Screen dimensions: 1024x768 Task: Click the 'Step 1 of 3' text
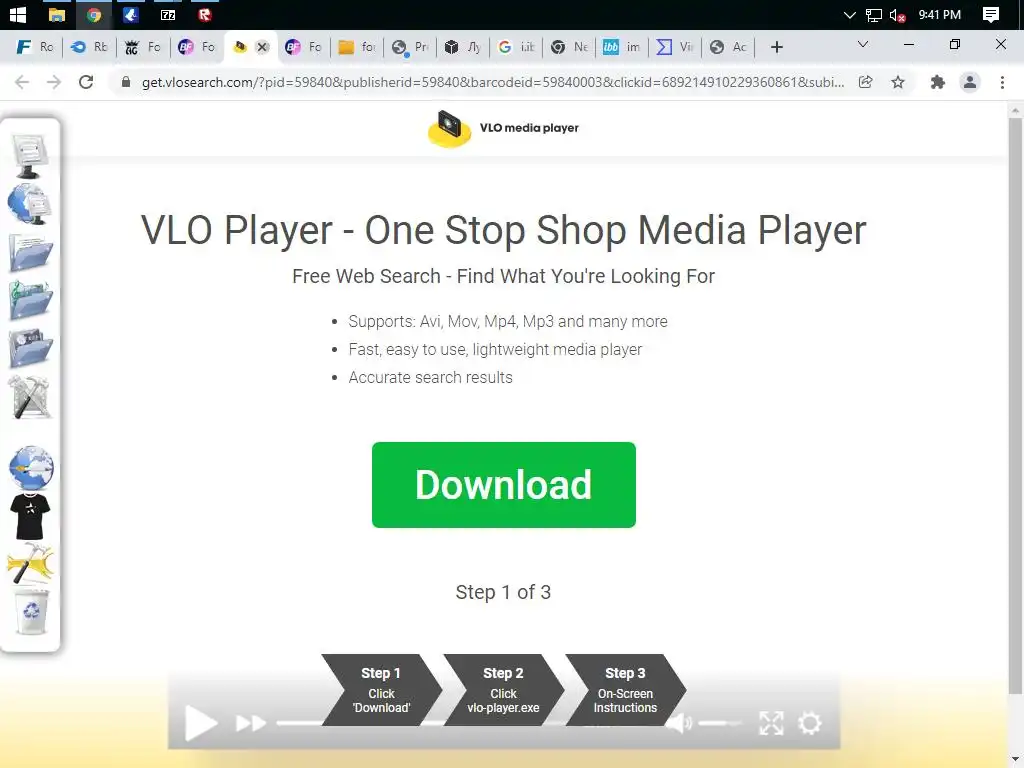504,592
